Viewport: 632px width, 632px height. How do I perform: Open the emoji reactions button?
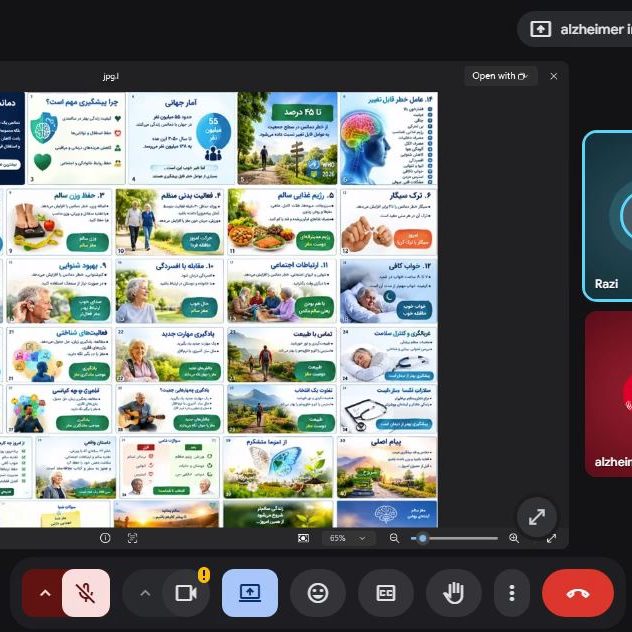click(x=318, y=593)
